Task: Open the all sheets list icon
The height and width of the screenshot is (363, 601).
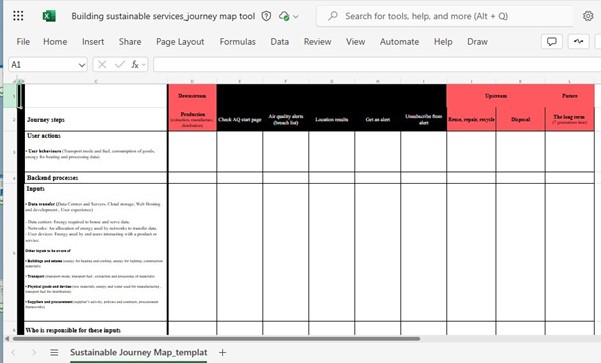Action: (x=54, y=352)
